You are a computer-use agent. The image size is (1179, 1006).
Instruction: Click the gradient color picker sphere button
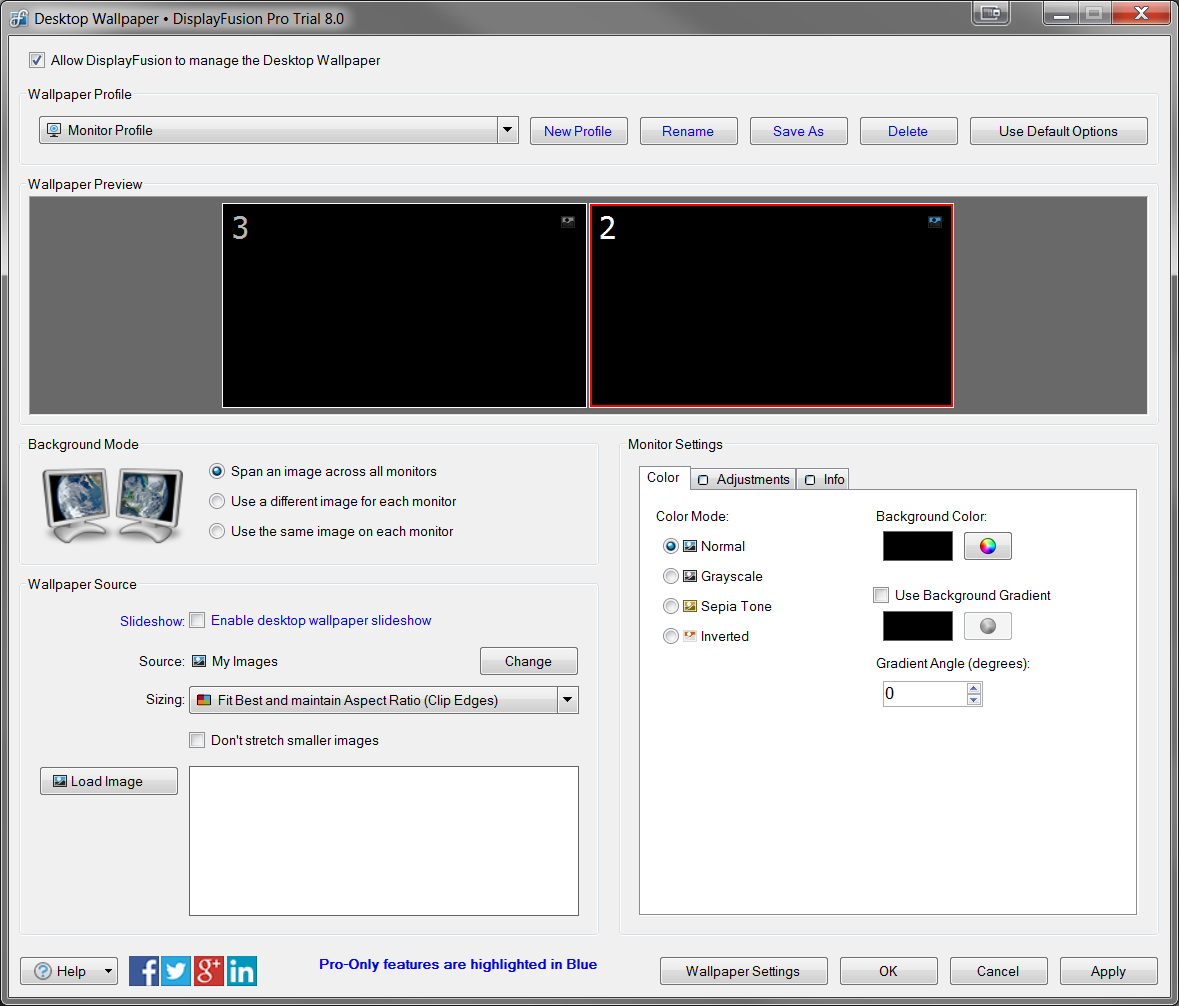987,626
